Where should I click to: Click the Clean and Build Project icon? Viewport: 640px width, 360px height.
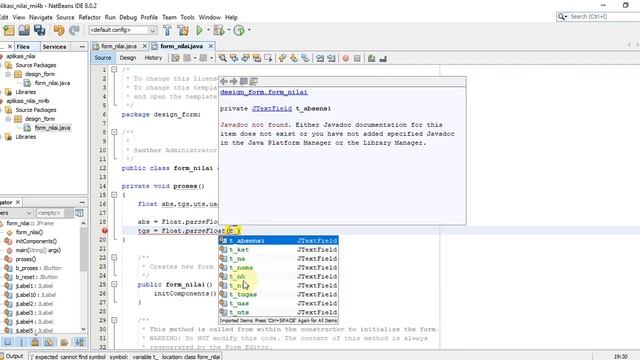coord(183,30)
